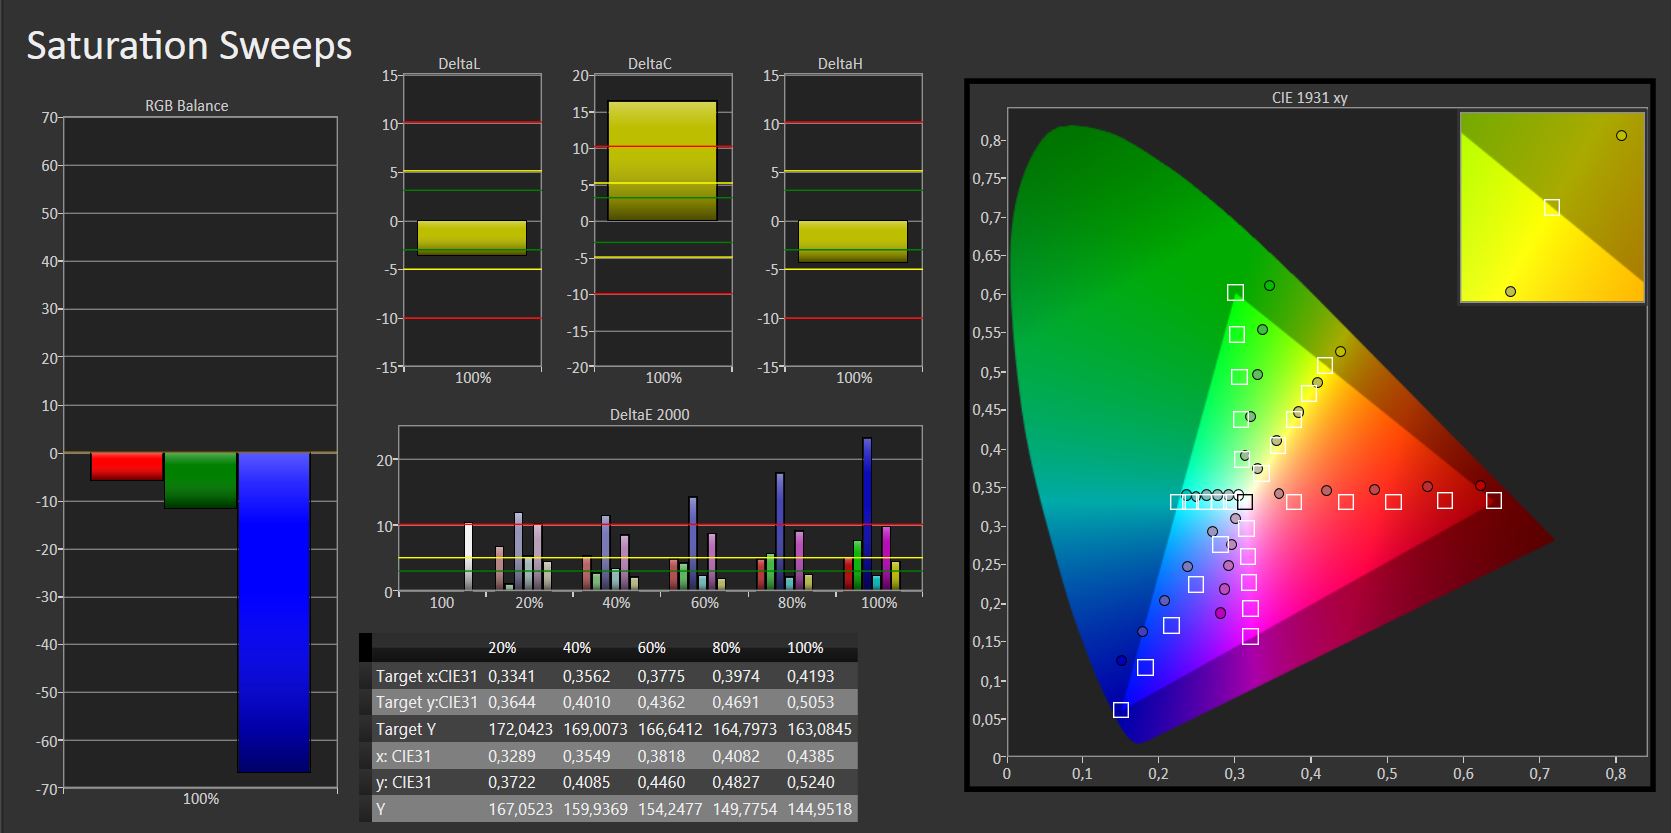Image resolution: width=1671 pixels, height=833 pixels.
Task: Select the 100% green measured point in CIE diagram
Action: coord(1269,285)
